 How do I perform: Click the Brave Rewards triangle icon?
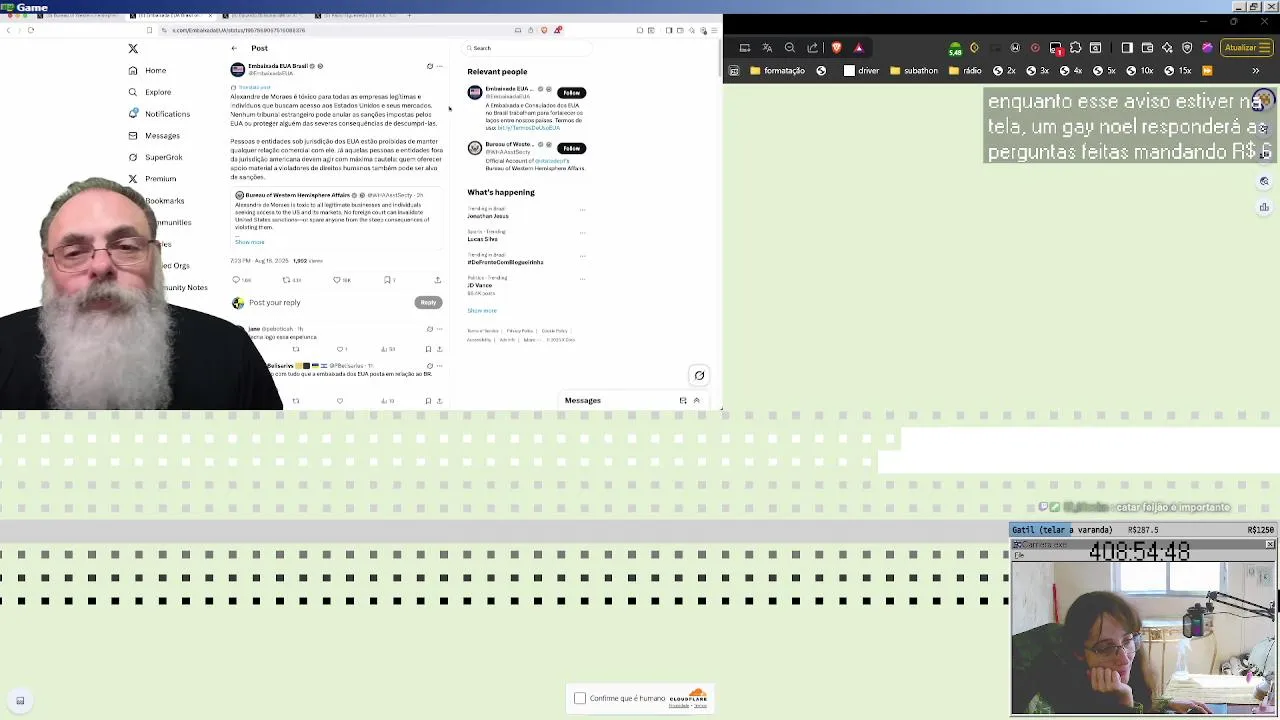click(858, 48)
